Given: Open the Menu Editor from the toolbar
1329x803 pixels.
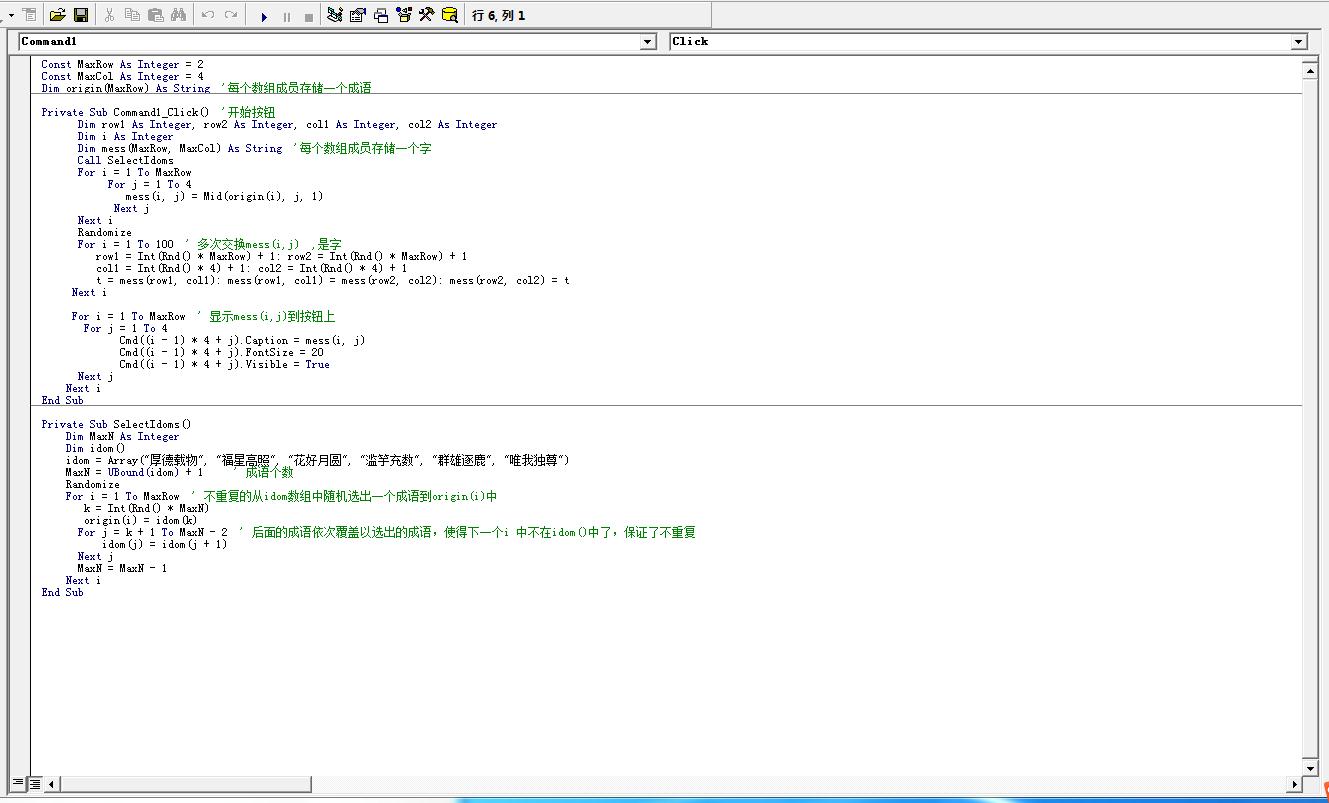Looking at the screenshot, I should click(x=28, y=15).
